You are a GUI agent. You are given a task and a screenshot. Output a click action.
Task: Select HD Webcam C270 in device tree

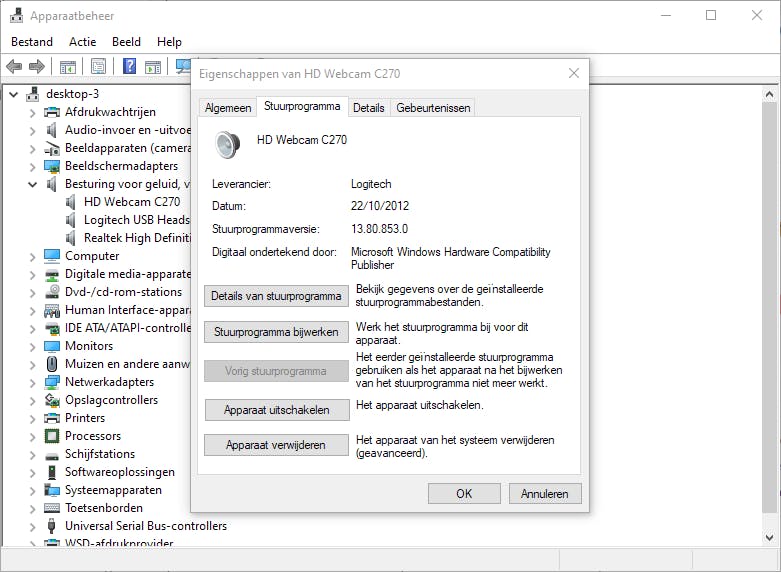[132, 202]
